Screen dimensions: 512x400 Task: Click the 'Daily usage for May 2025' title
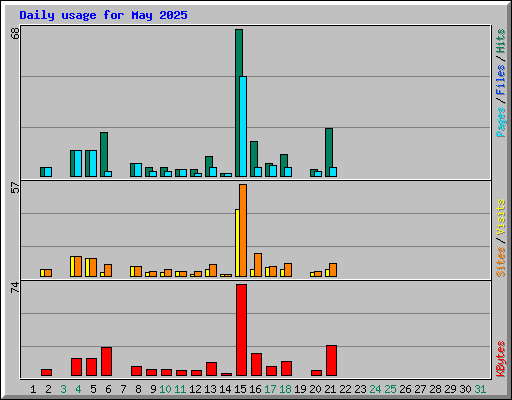coord(103,15)
